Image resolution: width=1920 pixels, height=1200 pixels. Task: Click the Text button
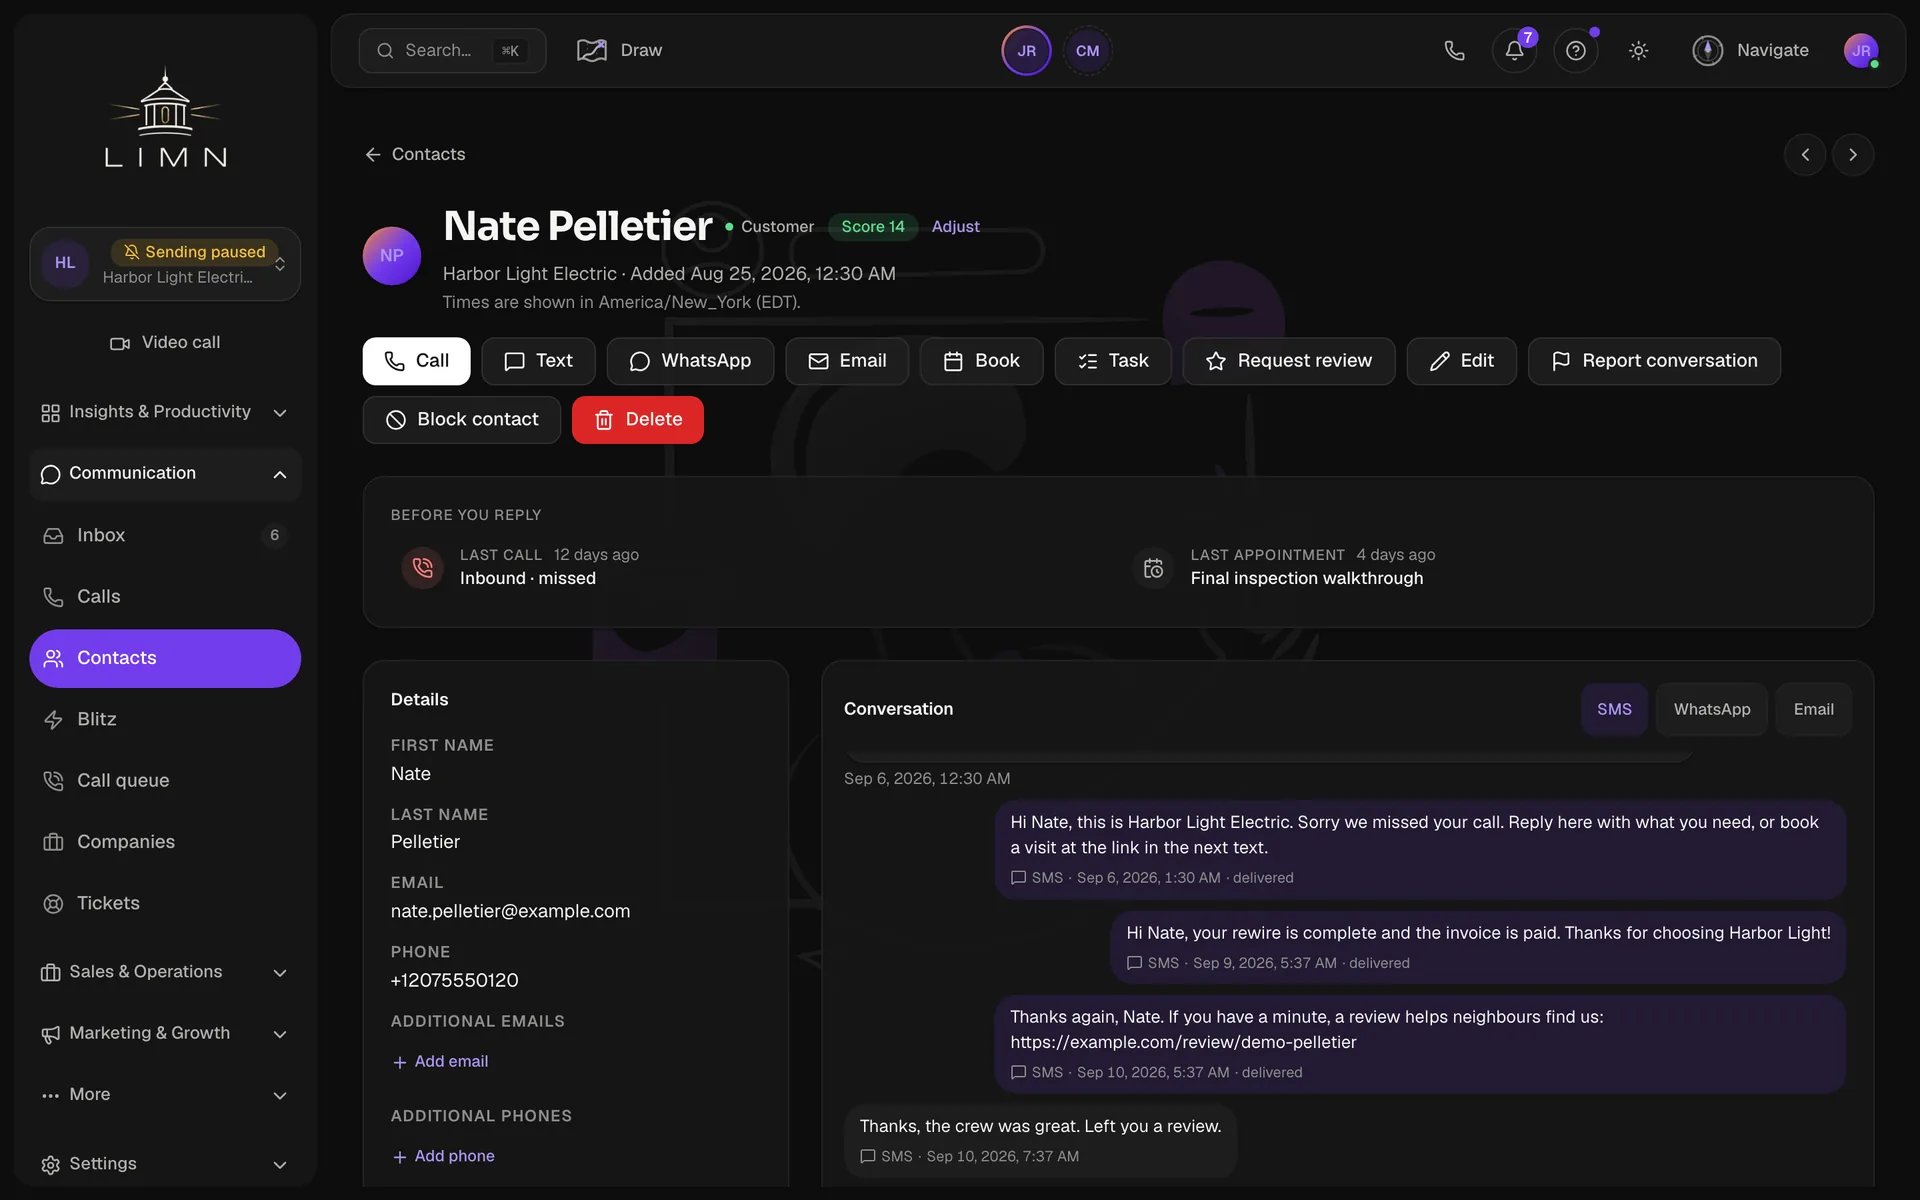(x=538, y=361)
